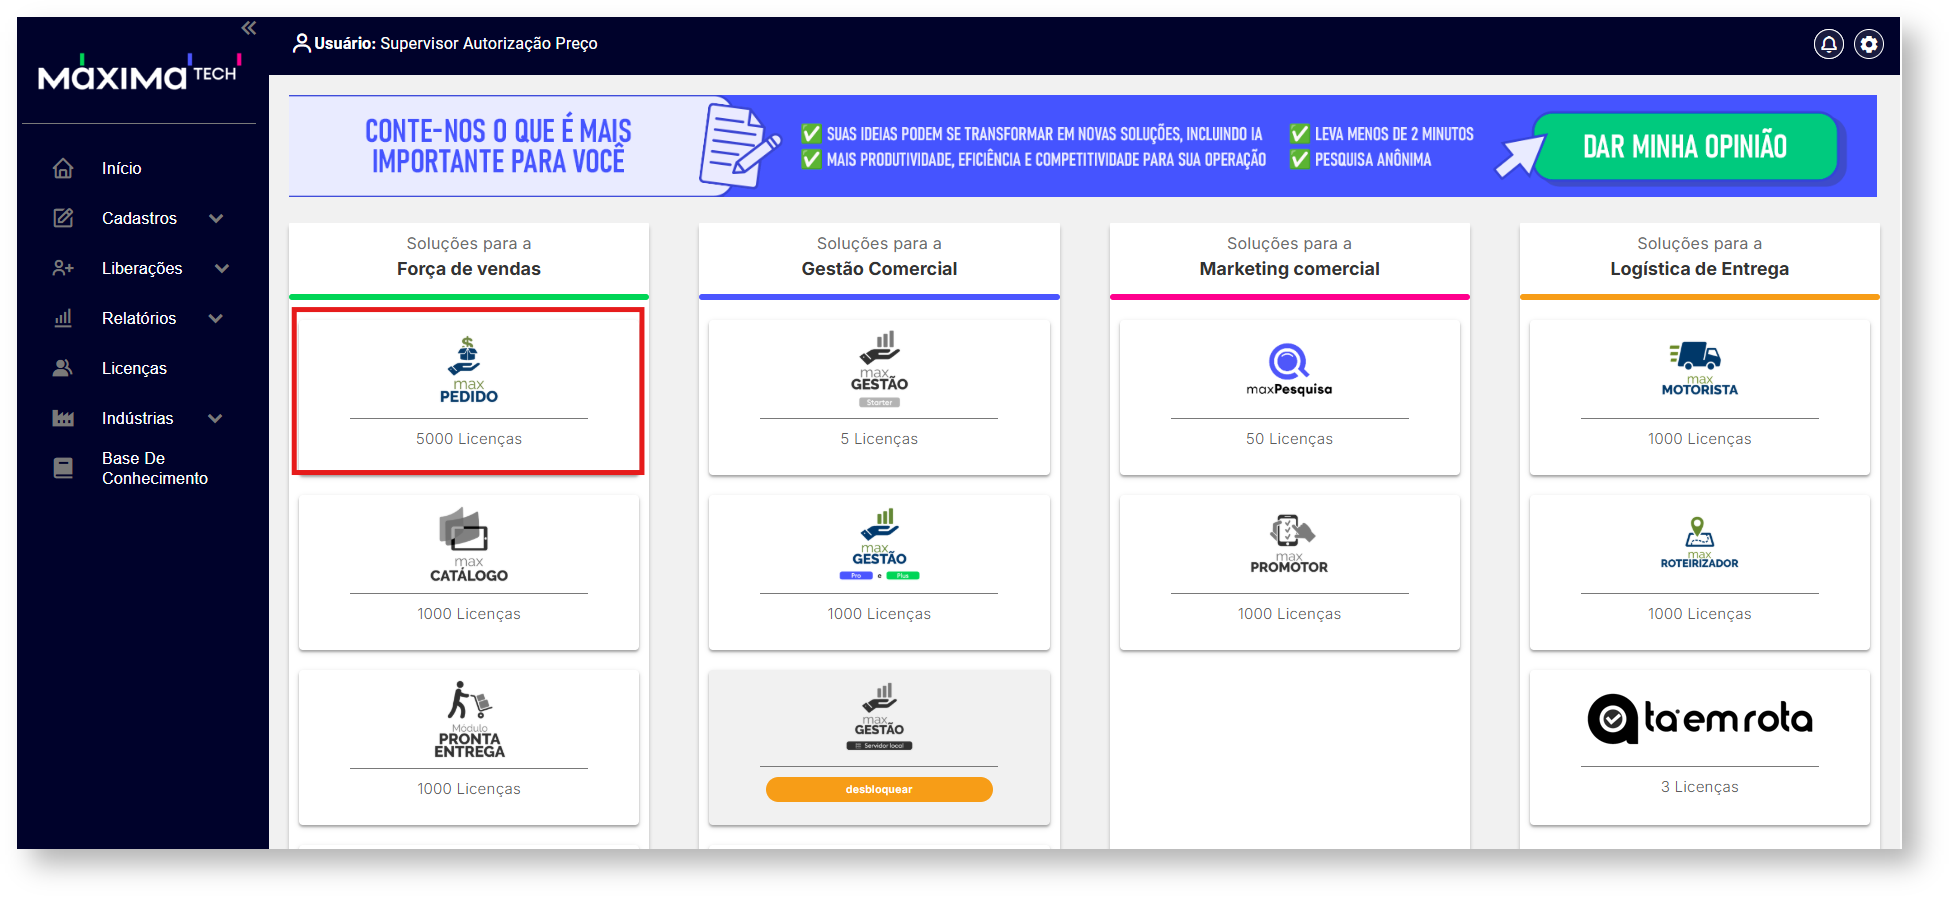This screenshot has width=1950, height=897.
Task: Open notifications bell icon
Action: point(1829,44)
